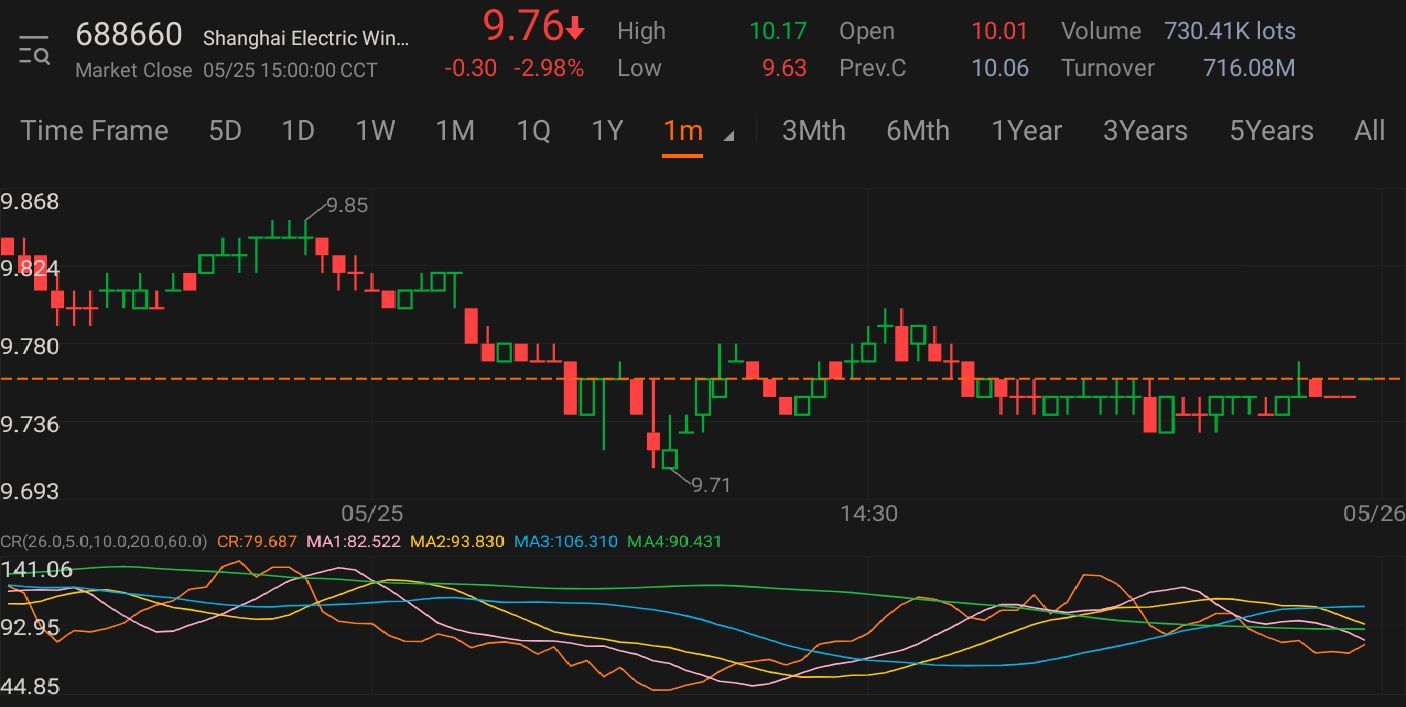Select the 5D time frame tab

pos(225,131)
